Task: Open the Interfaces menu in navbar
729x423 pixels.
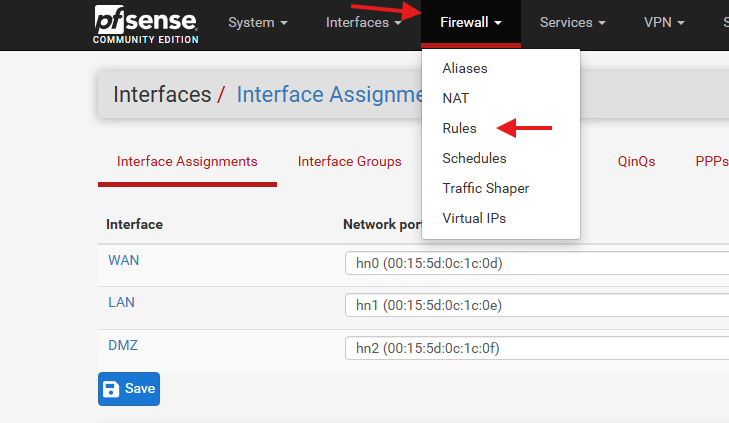Action: click(x=364, y=22)
